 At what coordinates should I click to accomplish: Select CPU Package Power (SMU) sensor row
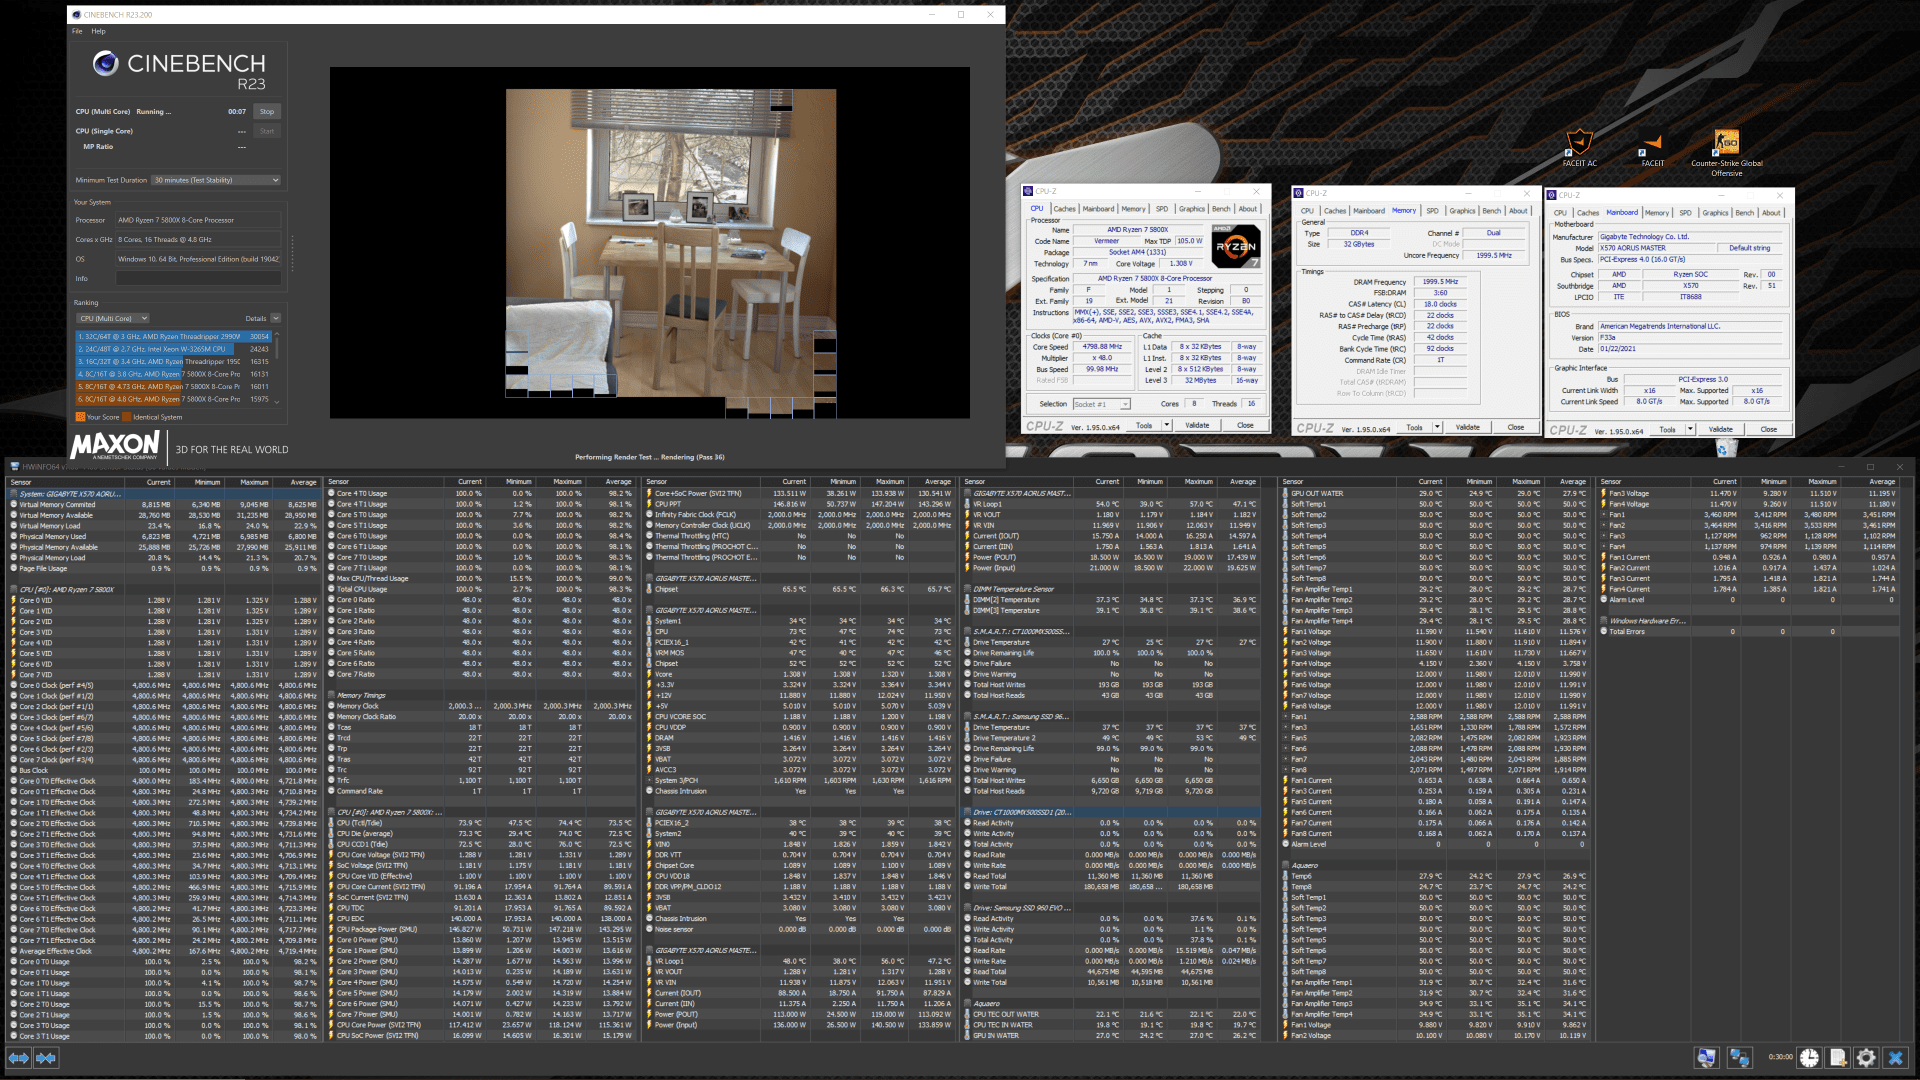pyautogui.click(x=481, y=930)
